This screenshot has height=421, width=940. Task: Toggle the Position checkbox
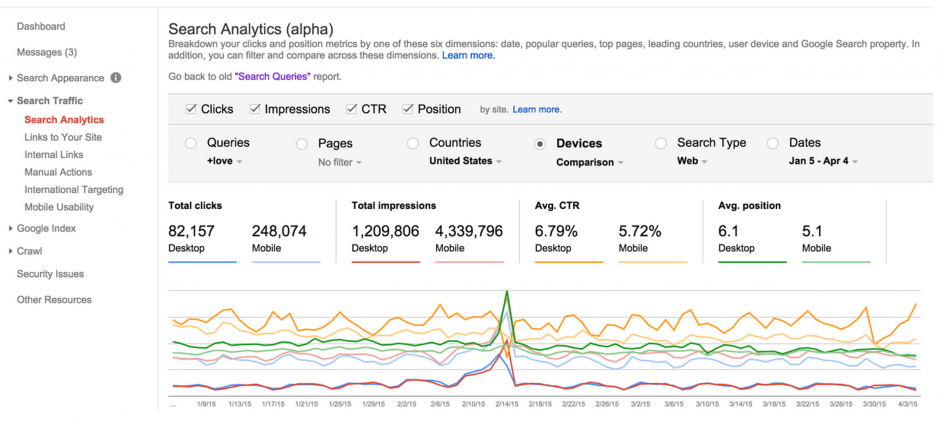(x=408, y=109)
